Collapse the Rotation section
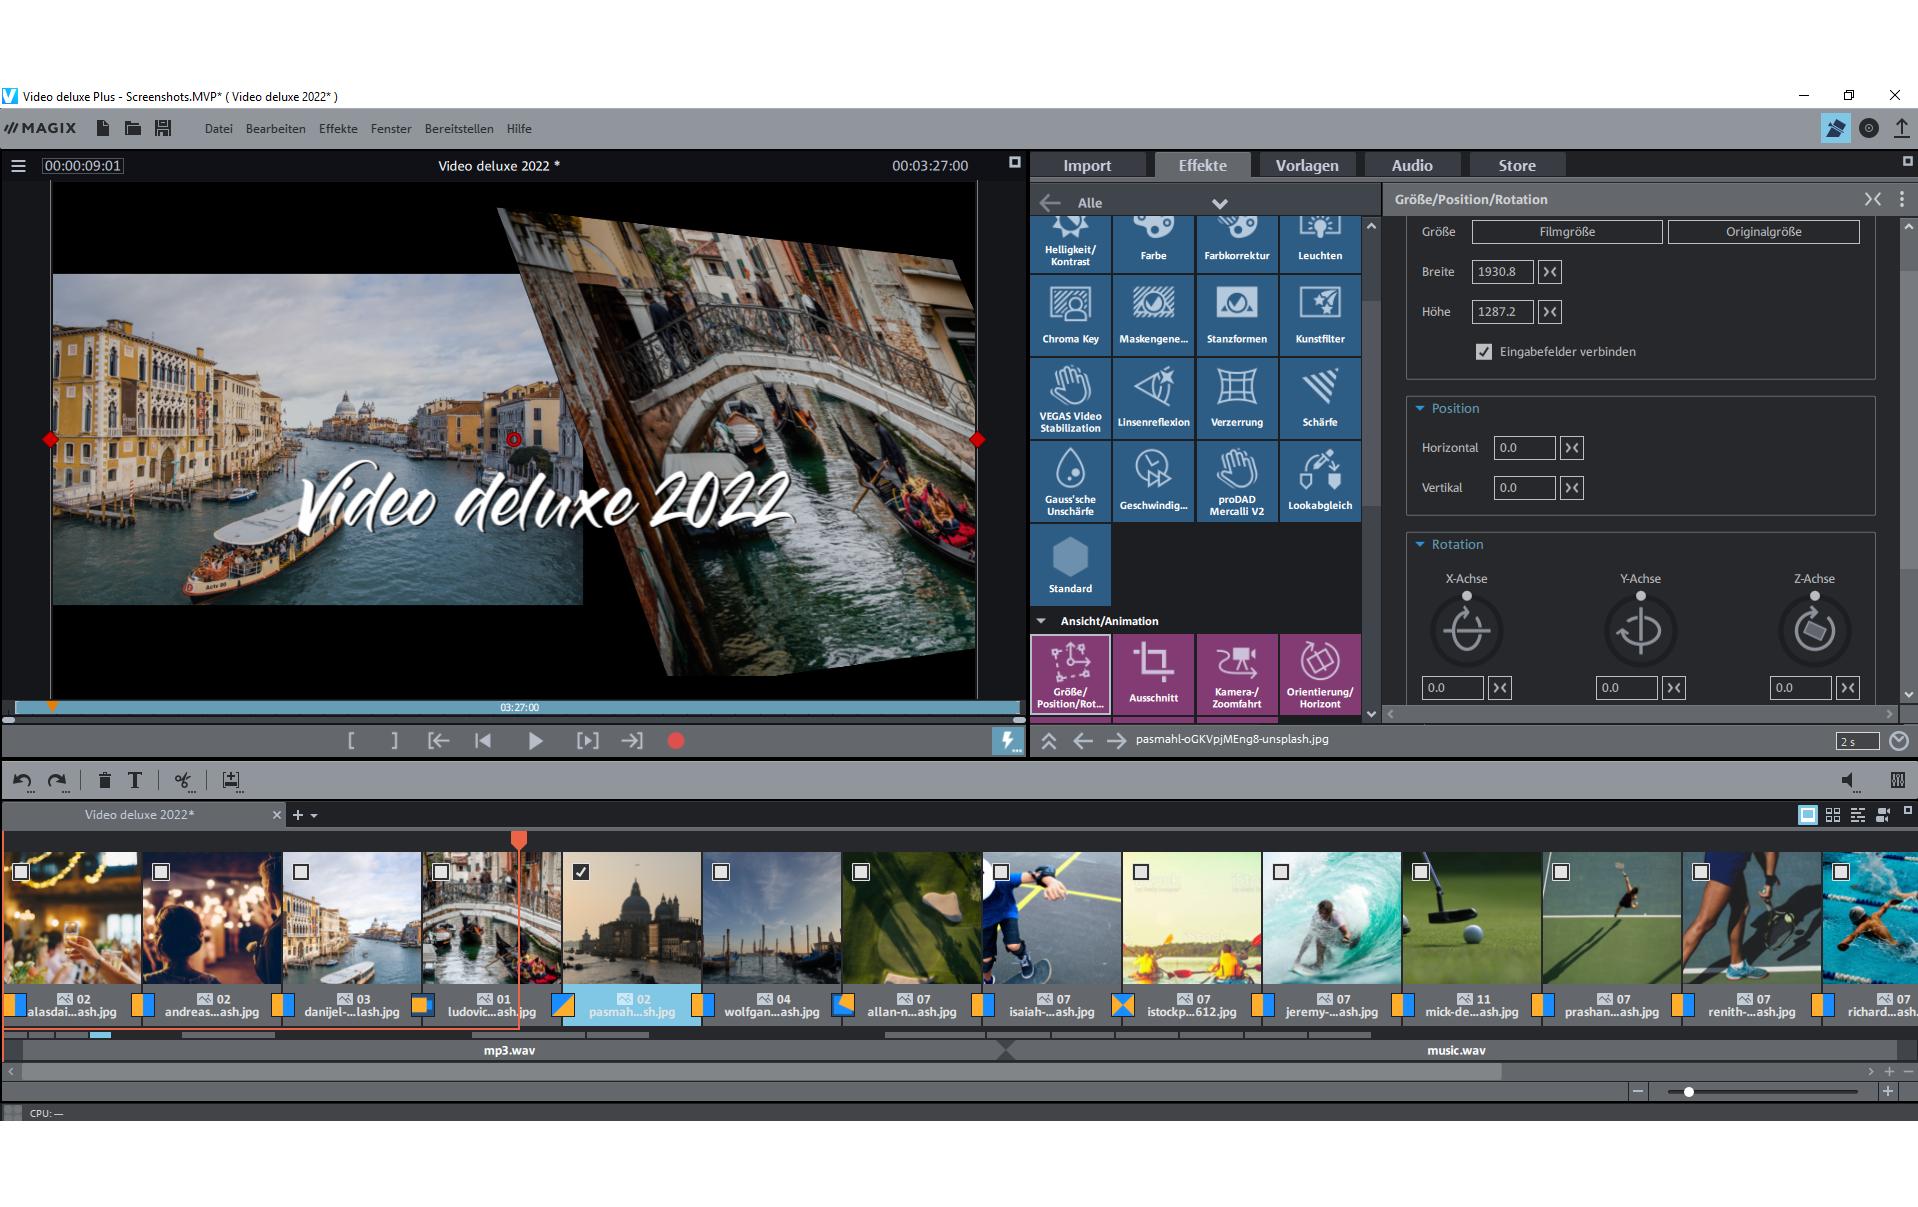The width and height of the screenshot is (1918, 1207). (x=1419, y=544)
